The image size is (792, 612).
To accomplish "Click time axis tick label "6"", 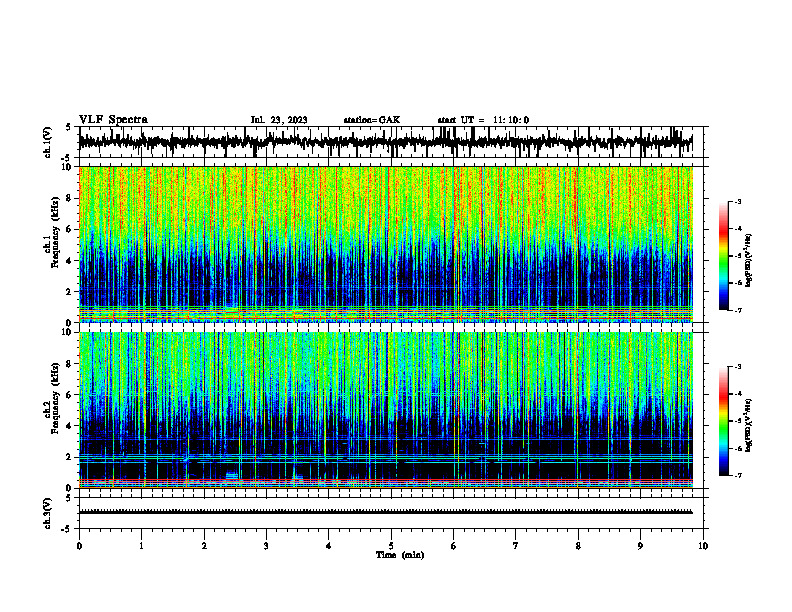I will click(454, 546).
